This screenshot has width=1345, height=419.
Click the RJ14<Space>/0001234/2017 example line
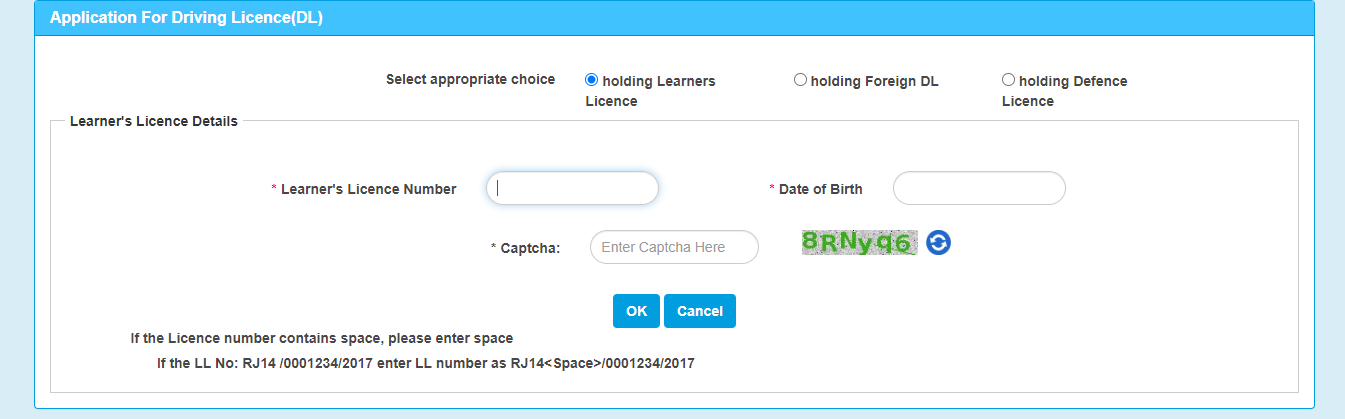point(425,364)
